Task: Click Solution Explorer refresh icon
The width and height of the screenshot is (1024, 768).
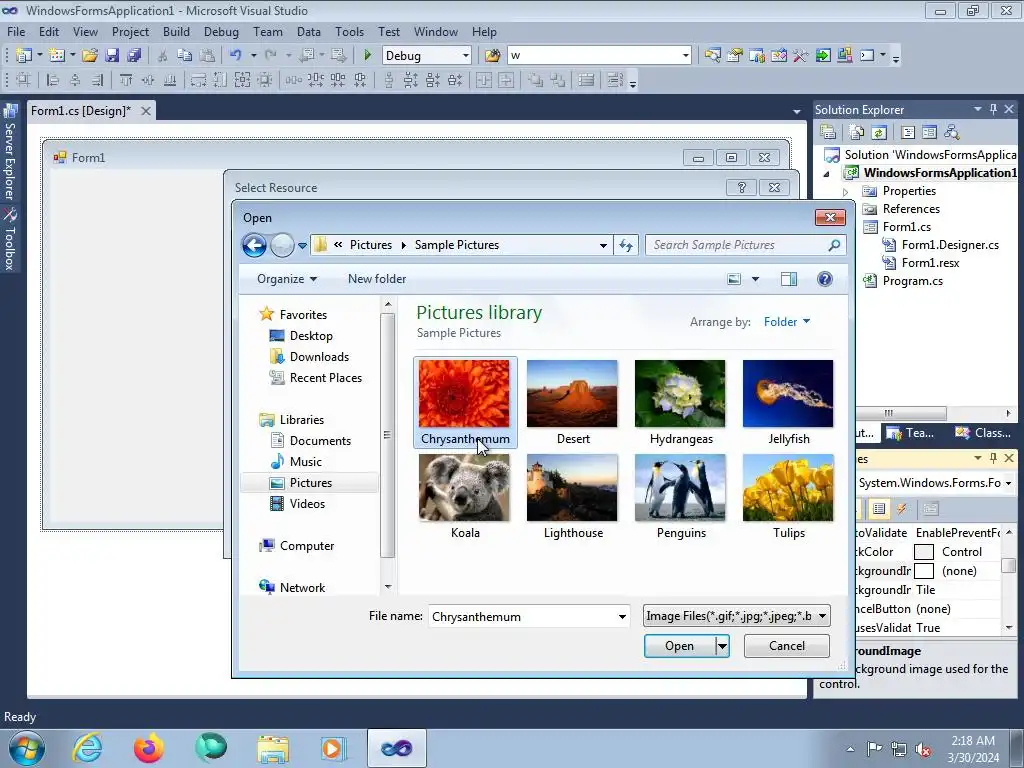Action: coord(879,133)
